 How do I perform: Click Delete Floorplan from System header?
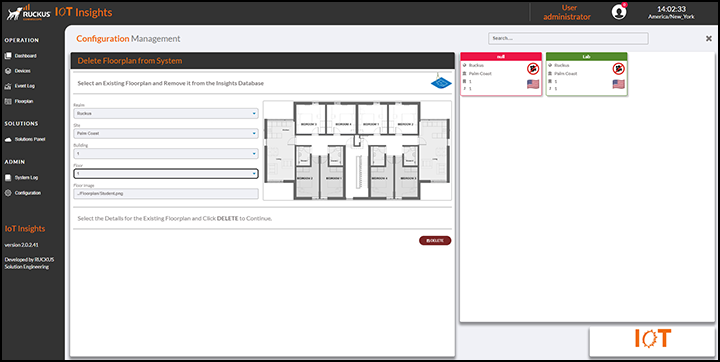tap(129, 61)
